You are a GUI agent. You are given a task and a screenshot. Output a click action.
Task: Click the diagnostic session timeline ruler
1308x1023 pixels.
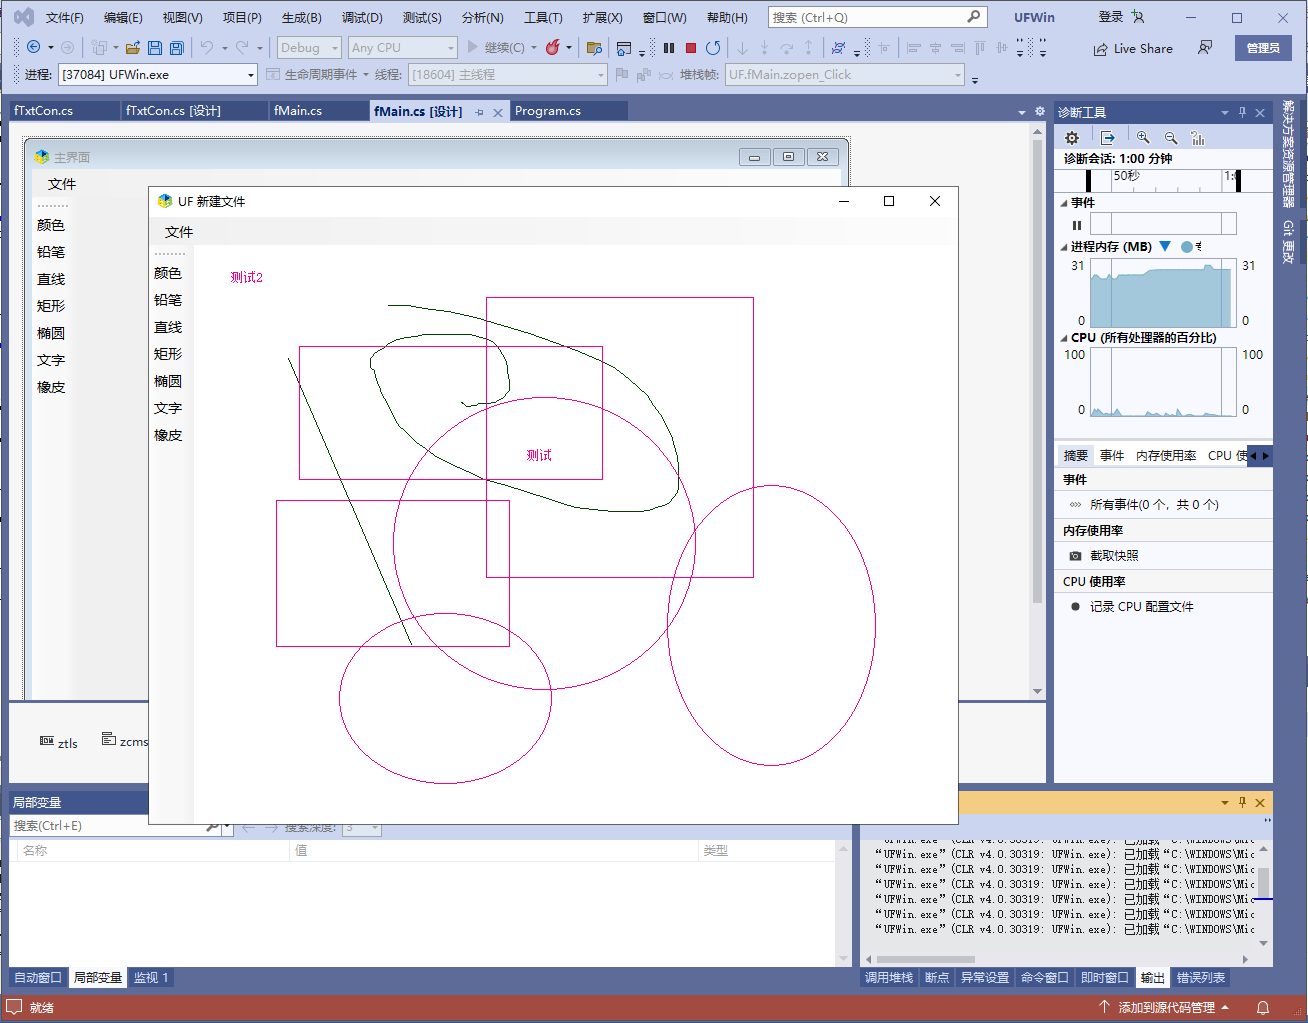[x=1164, y=180]
